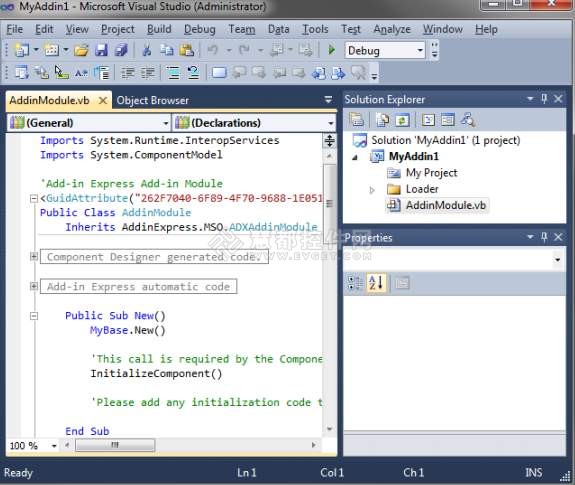Click the Display Parameter Info icon
575x485 pixels.
[x=41, y=73]
